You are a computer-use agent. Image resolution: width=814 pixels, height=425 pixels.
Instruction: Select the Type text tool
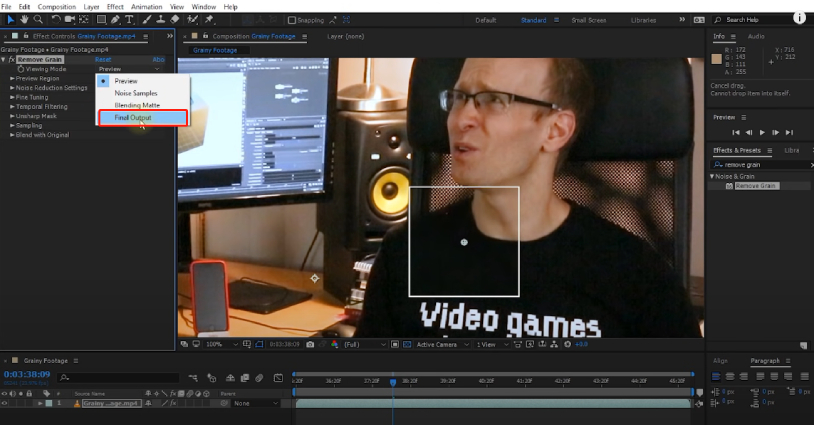pyautogui.click(x=130, y=19)
